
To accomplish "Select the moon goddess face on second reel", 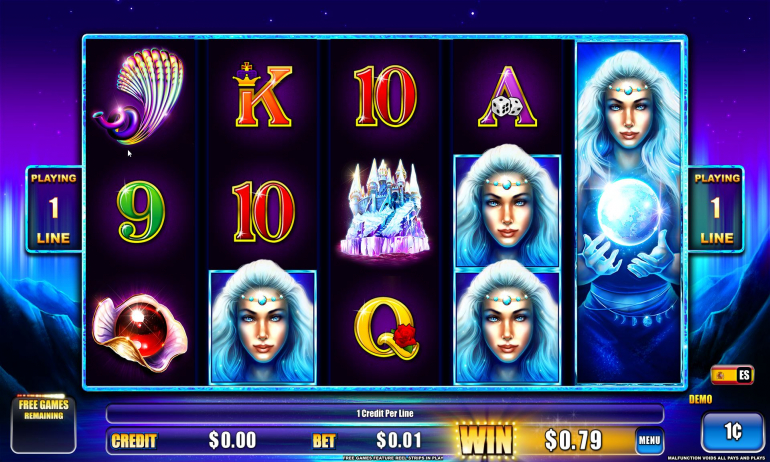I will click(x=263, y=326).
